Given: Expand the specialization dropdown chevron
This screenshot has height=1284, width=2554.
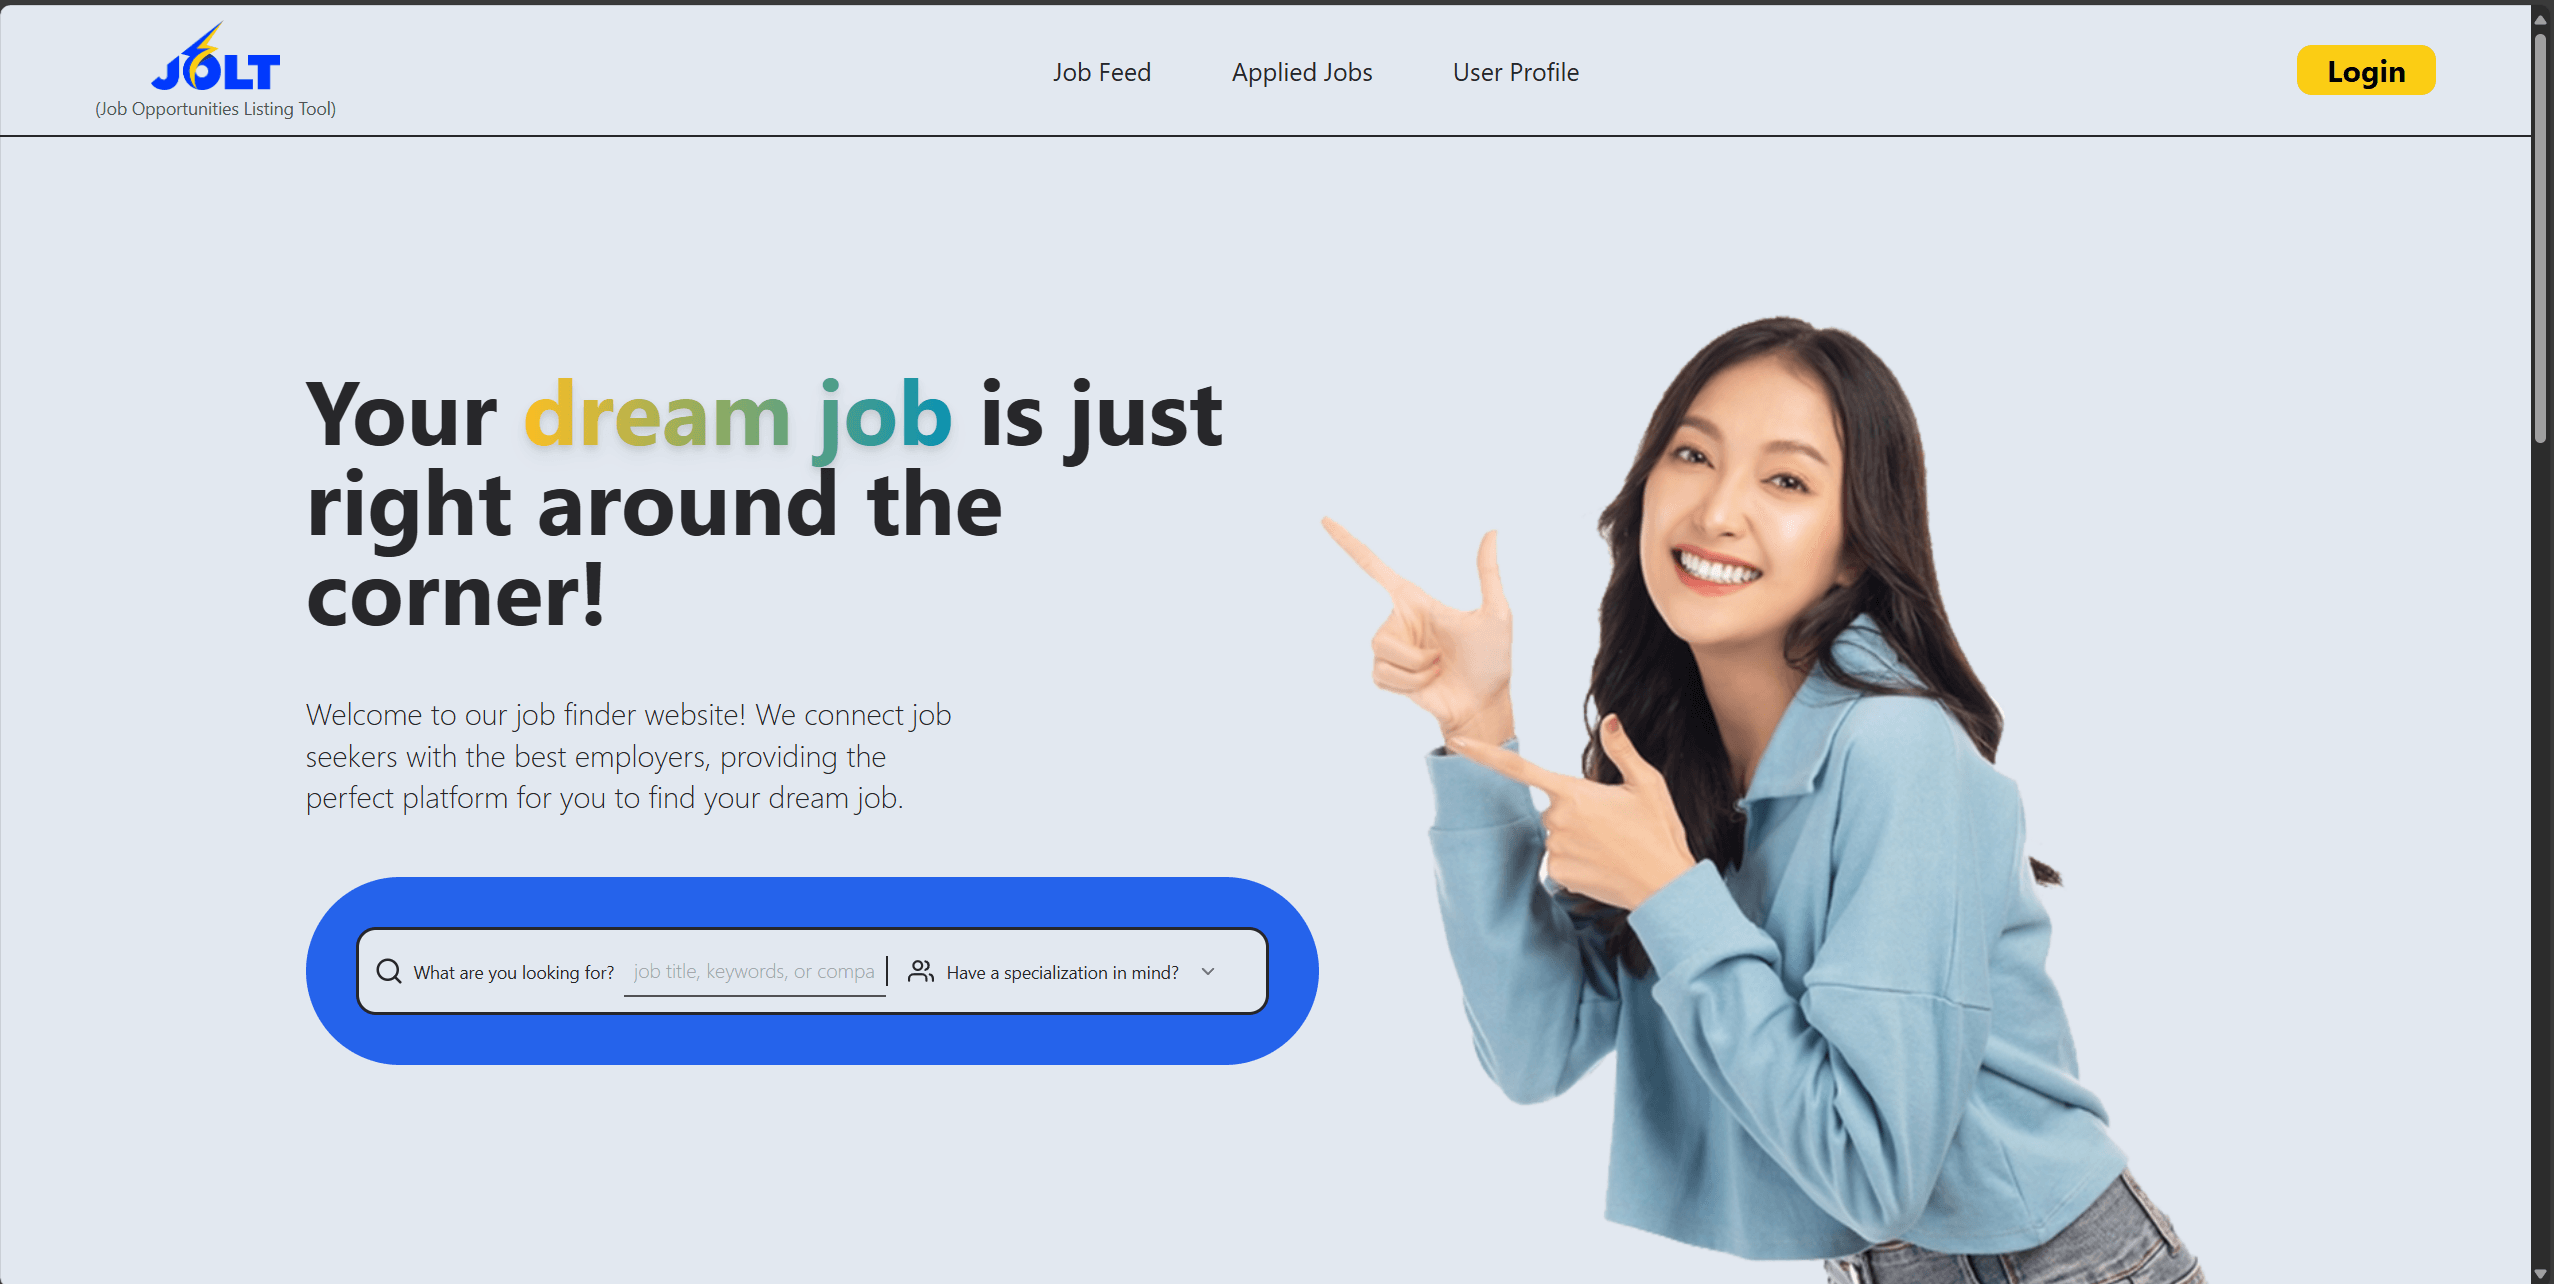Looking at the screenshot, I should pos(1208,971).
